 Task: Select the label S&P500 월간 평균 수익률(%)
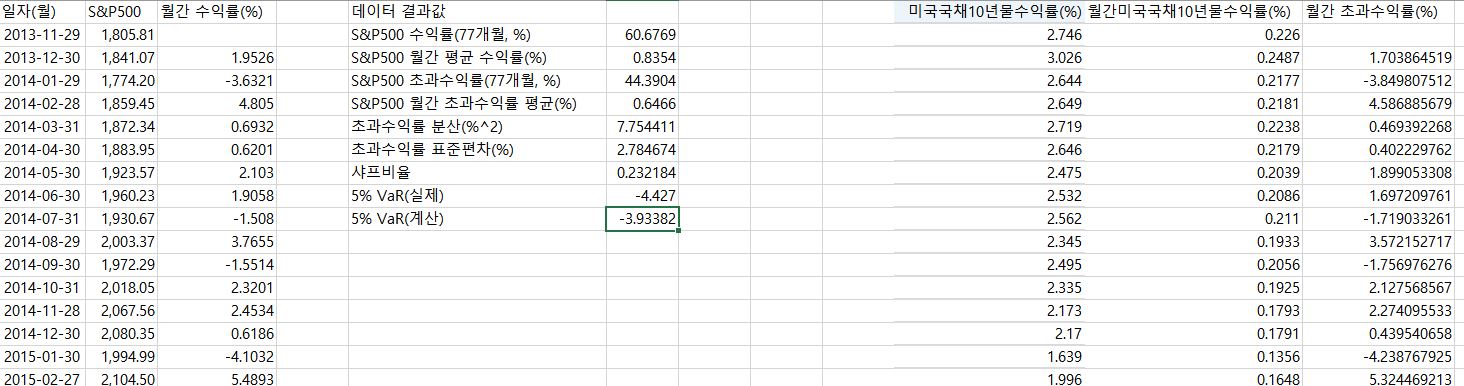pos(477,58)
